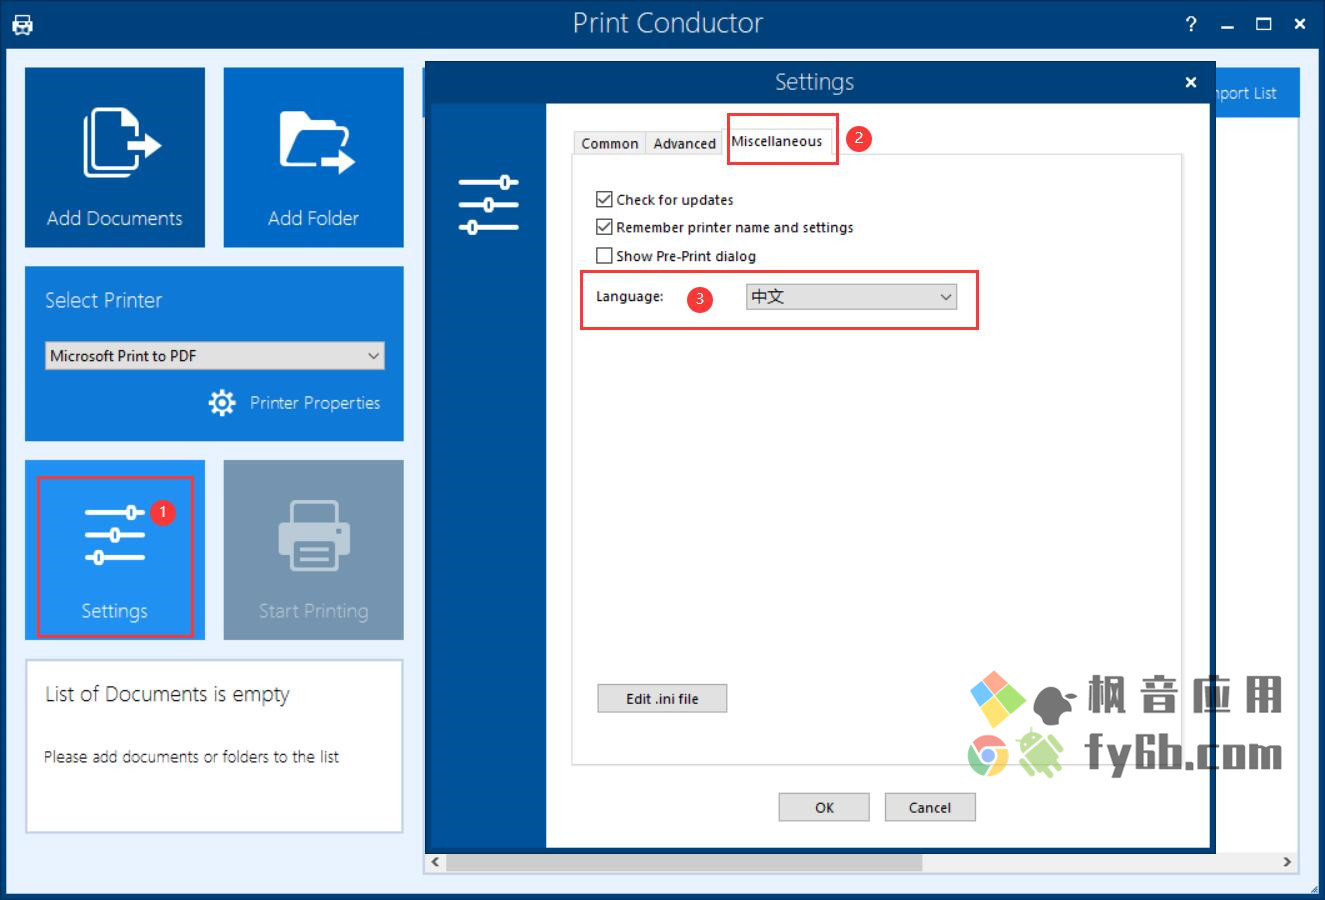Click the Start Printing tile

313,550
